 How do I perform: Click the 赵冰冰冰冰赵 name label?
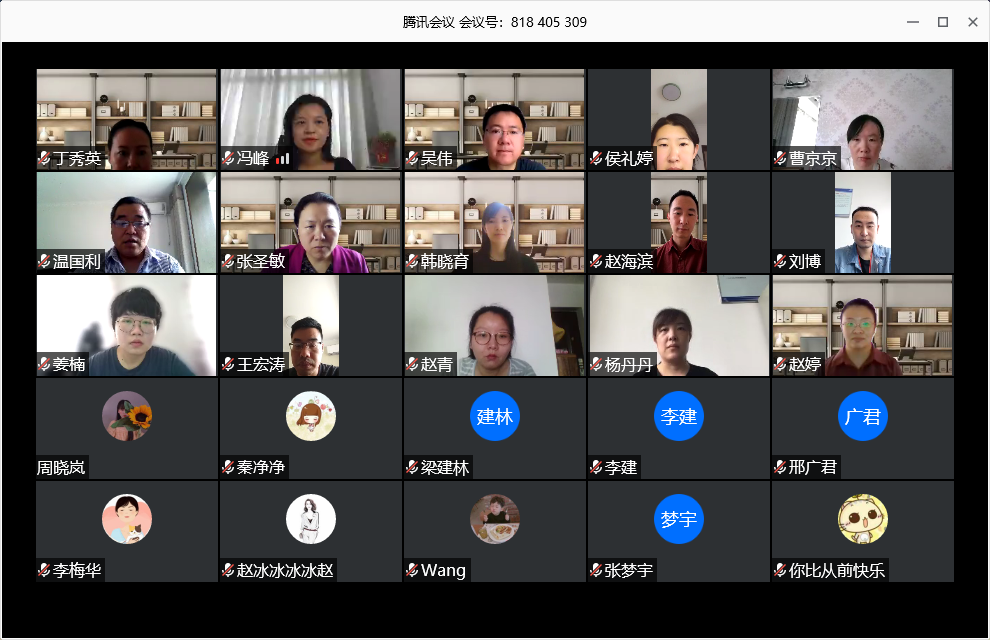pyautogui.click(x=285, y=570)
